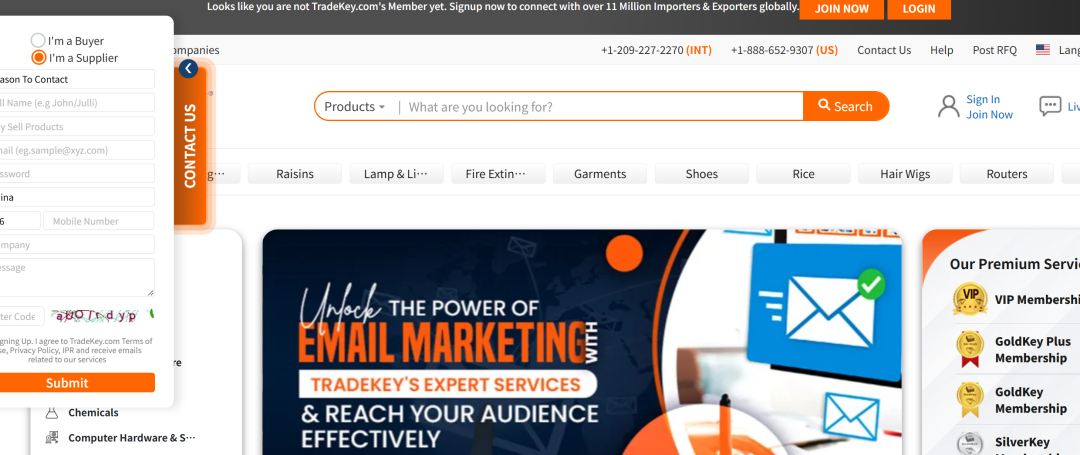Select the I'm a Supplier radio button
The width and height of the screenshot is (1080, 455).
pyautogui.click(x=39, y=58)
